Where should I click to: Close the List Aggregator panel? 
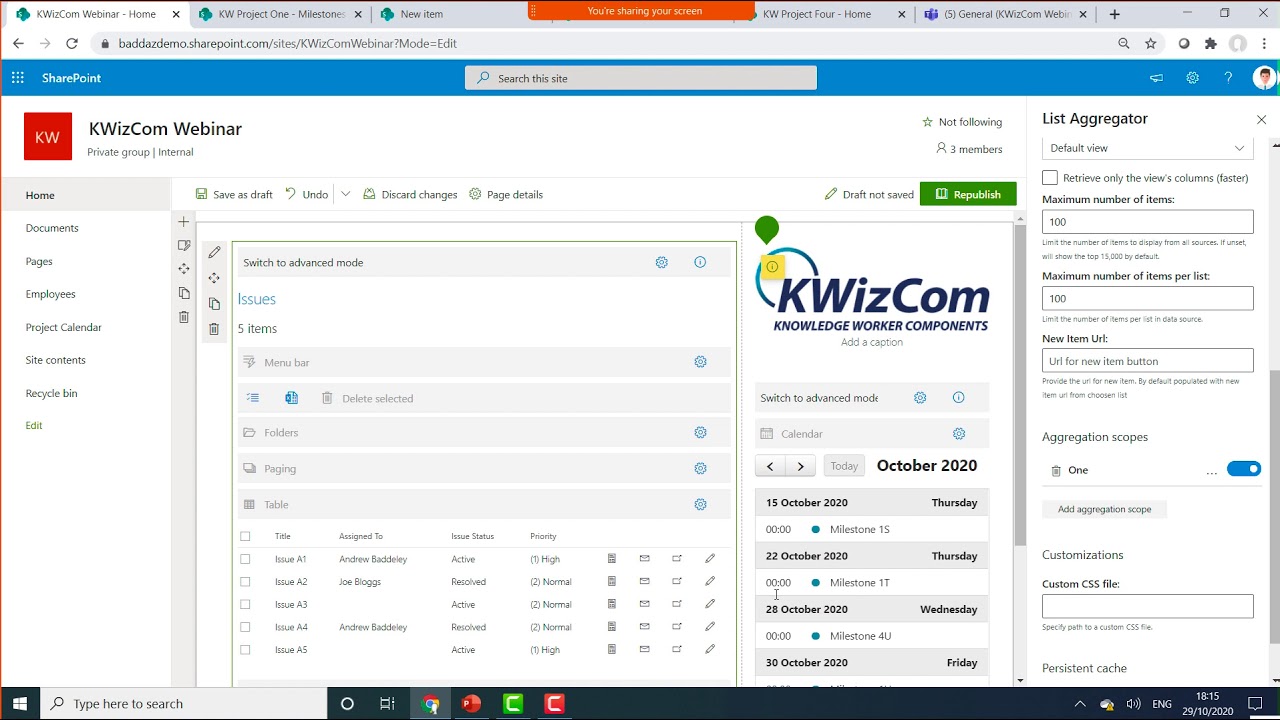pos(1261,119)
